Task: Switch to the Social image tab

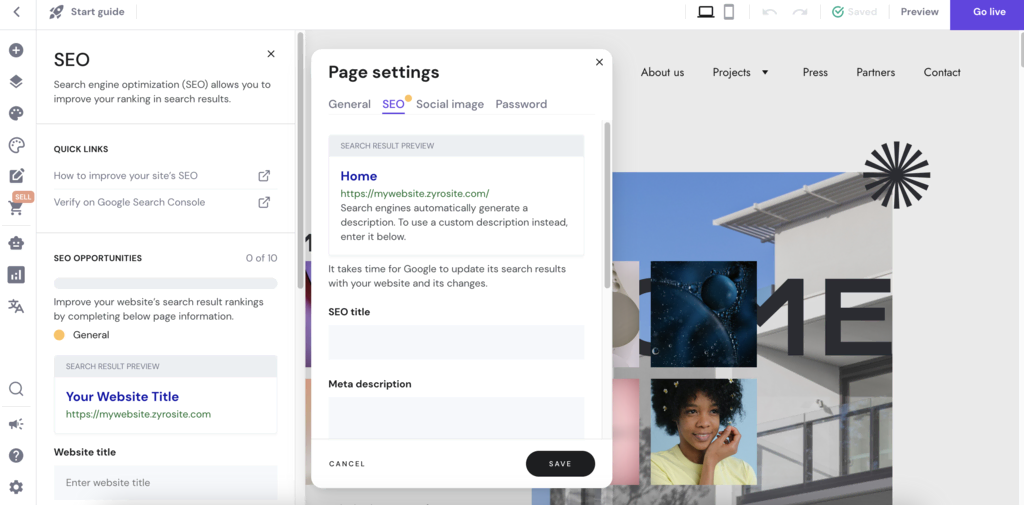Action: point(450,105)
